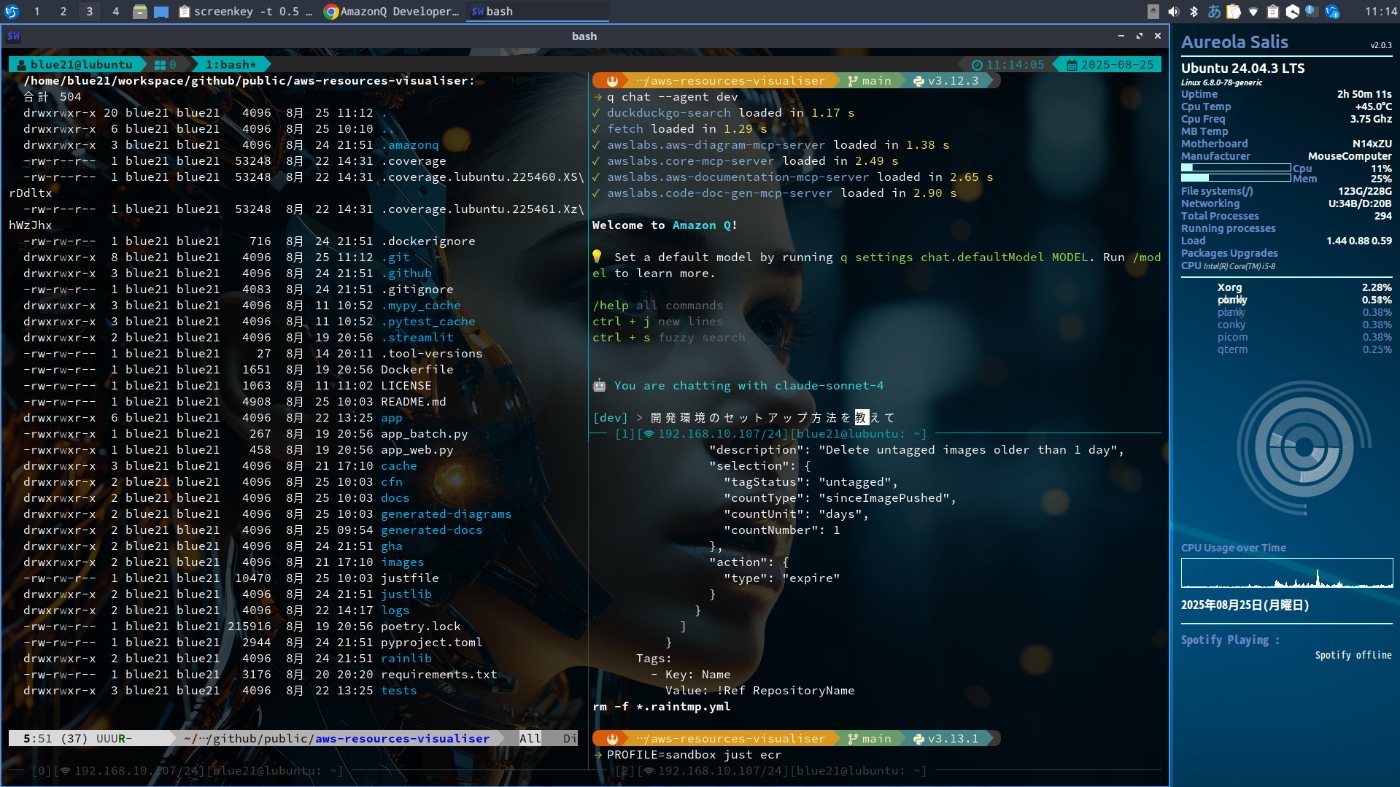This screenshot has height=787, width=1400.
Task: Click the conky Cpu usage bar
Action: [1236, 168]
